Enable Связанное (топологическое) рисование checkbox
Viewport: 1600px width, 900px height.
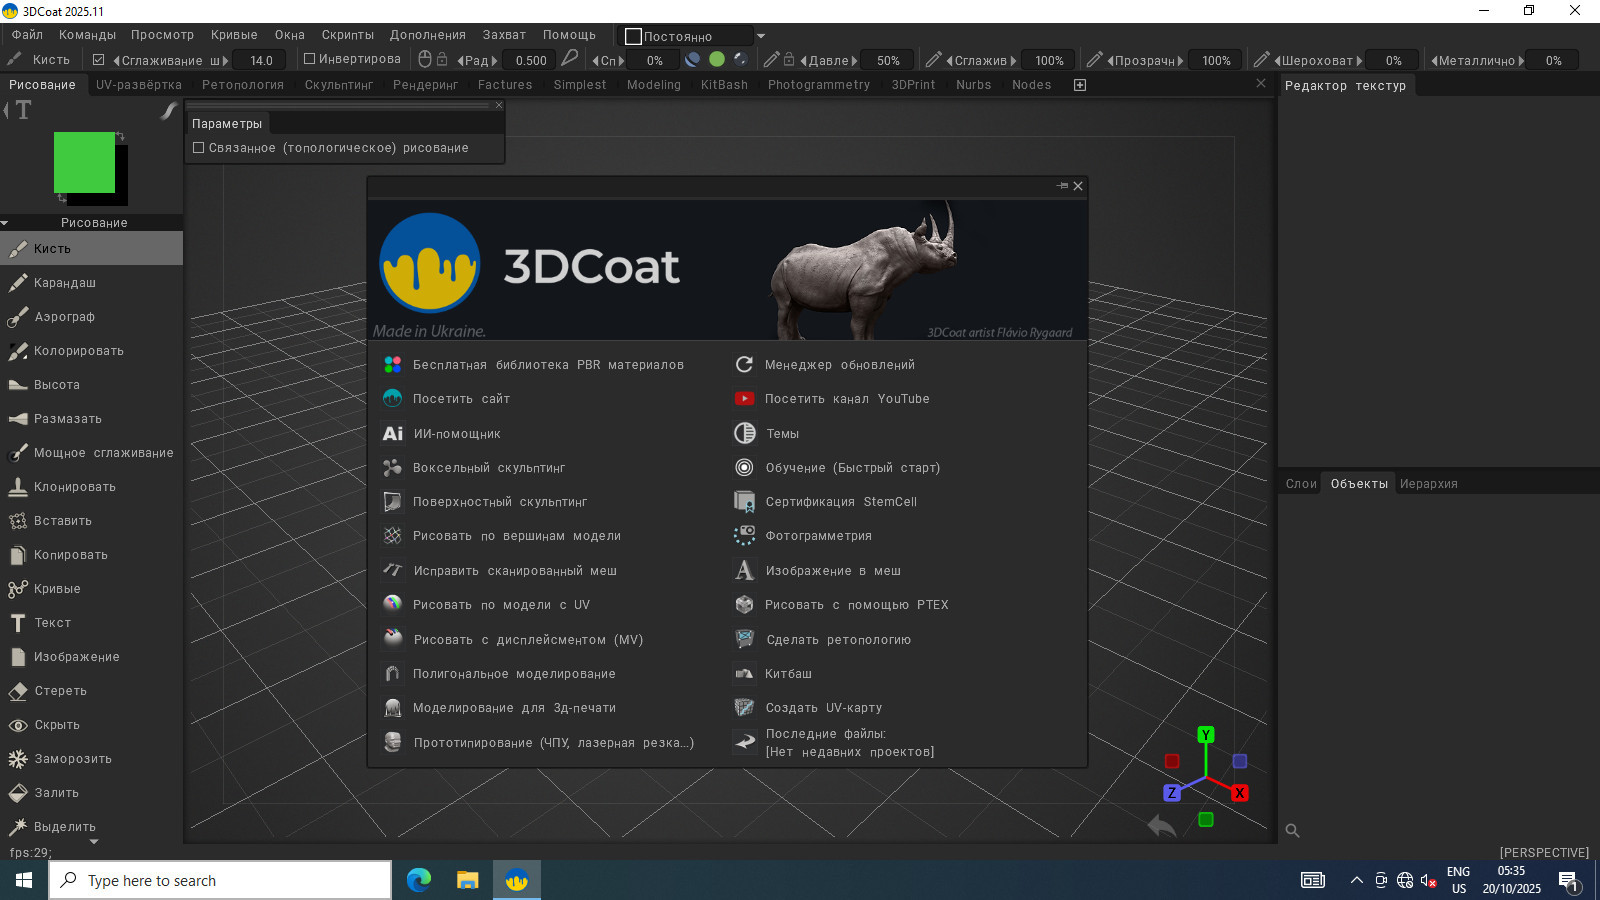pos(199,148)
